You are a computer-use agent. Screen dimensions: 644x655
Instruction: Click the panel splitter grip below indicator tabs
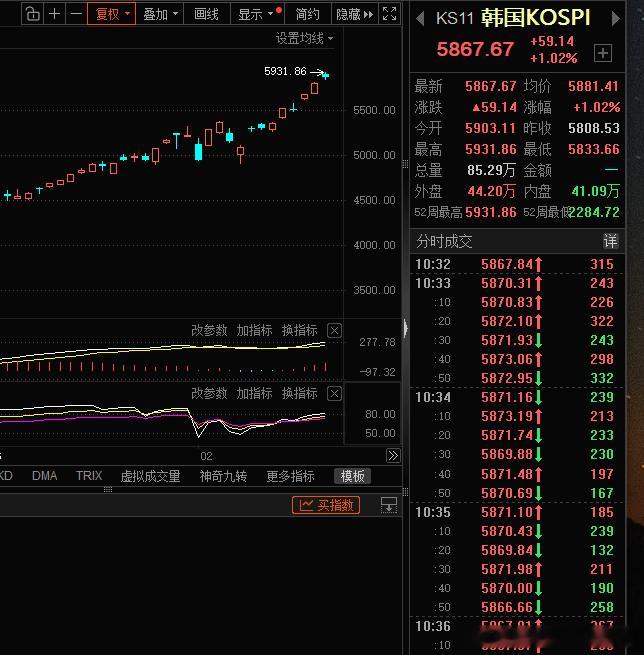[x=108, y=490]
